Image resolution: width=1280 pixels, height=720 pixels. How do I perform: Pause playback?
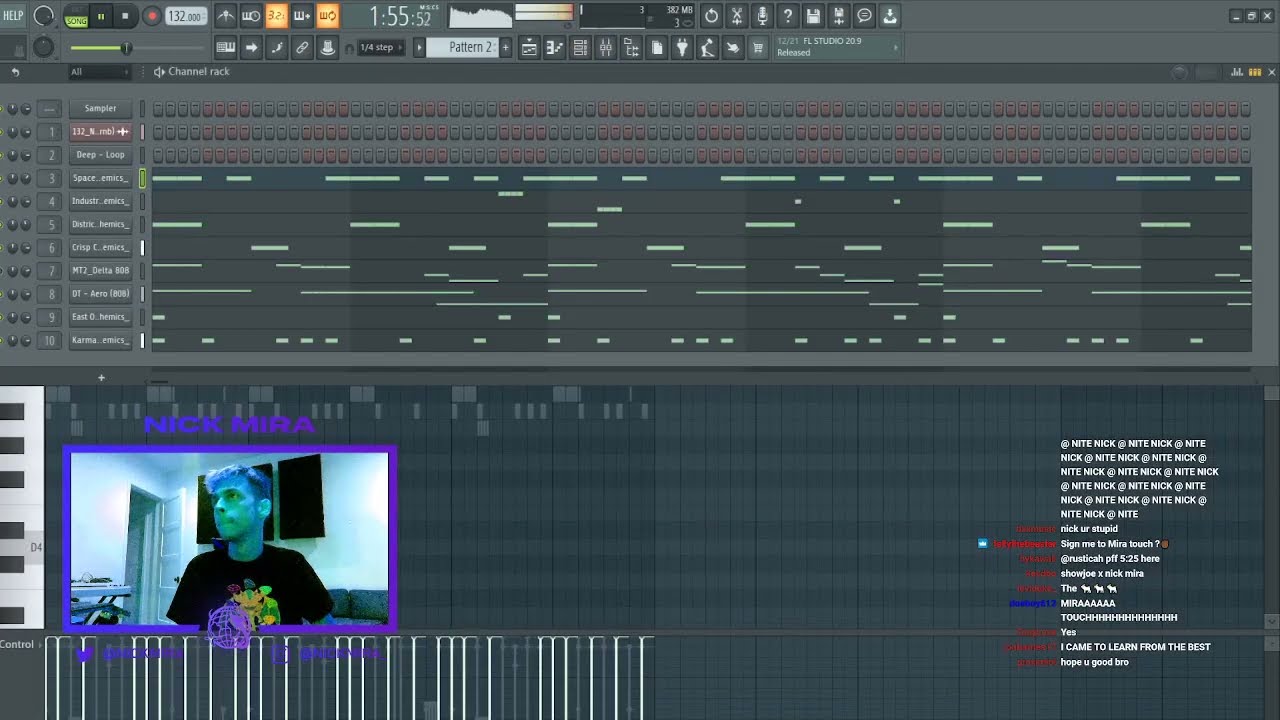point(101,16)
